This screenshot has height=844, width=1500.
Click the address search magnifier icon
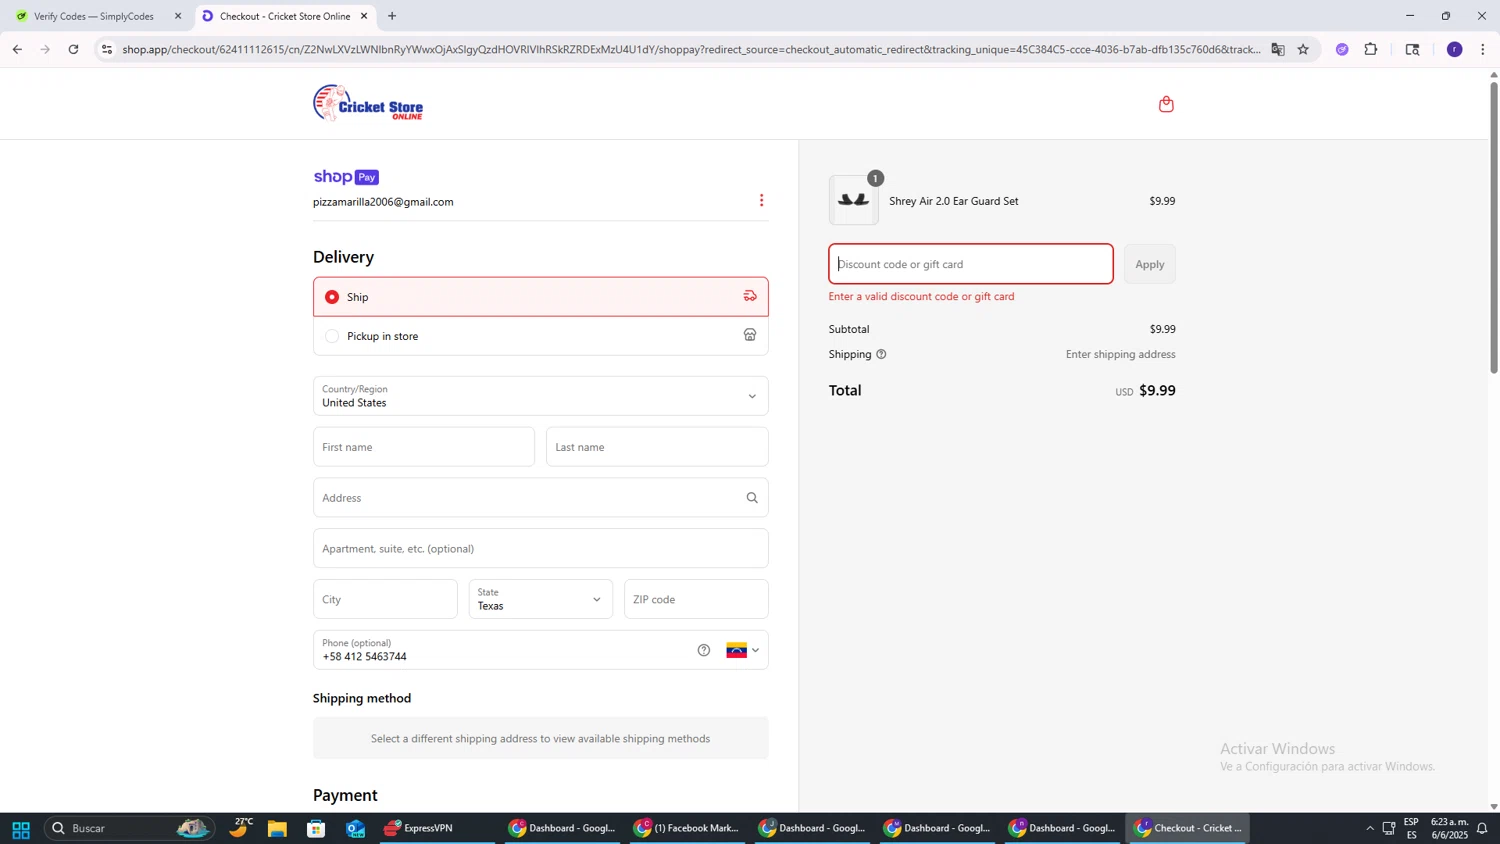click(752, 498)
